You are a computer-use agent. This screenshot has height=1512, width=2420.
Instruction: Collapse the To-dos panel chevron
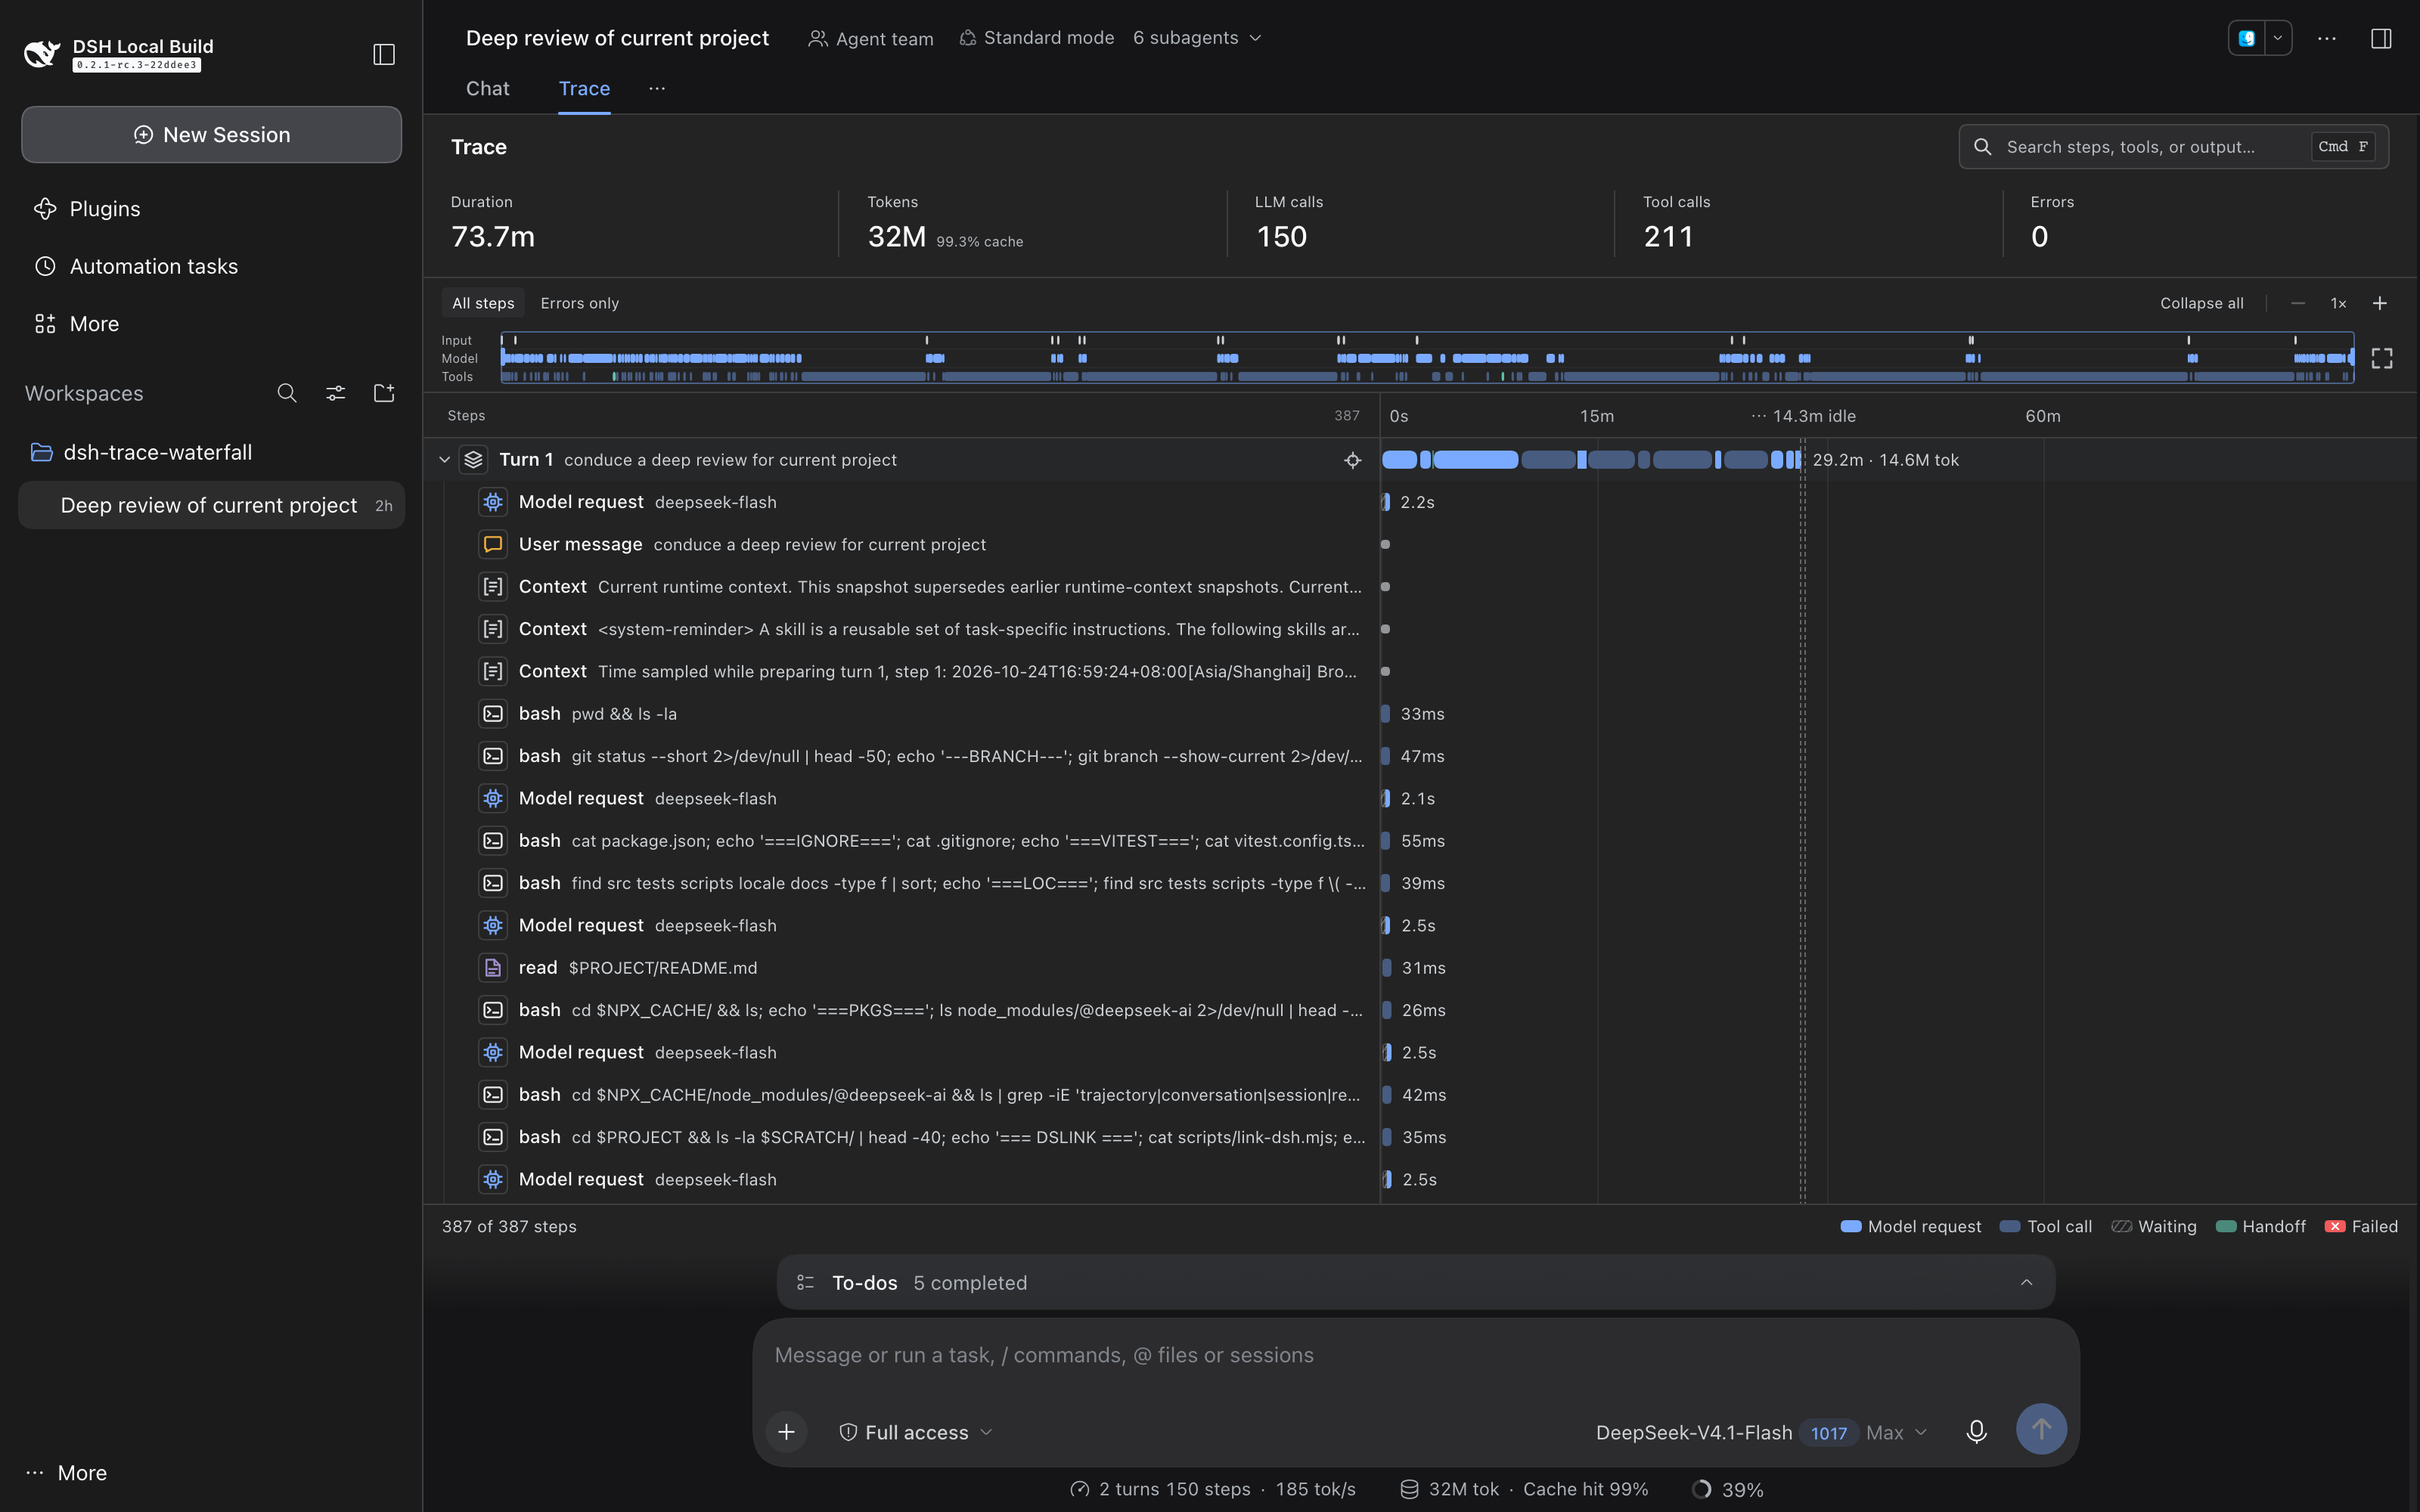pos(2026,1282)
